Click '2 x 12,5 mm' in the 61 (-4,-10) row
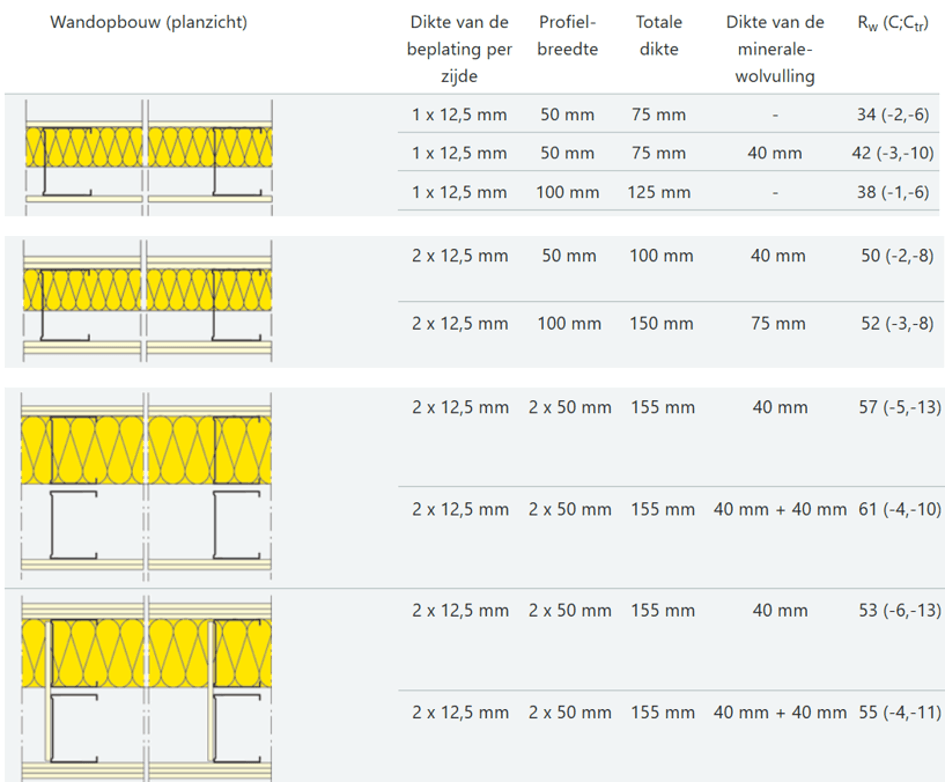Image resolution: width=945 pixels, height=782 pixels. pos(460,509)
